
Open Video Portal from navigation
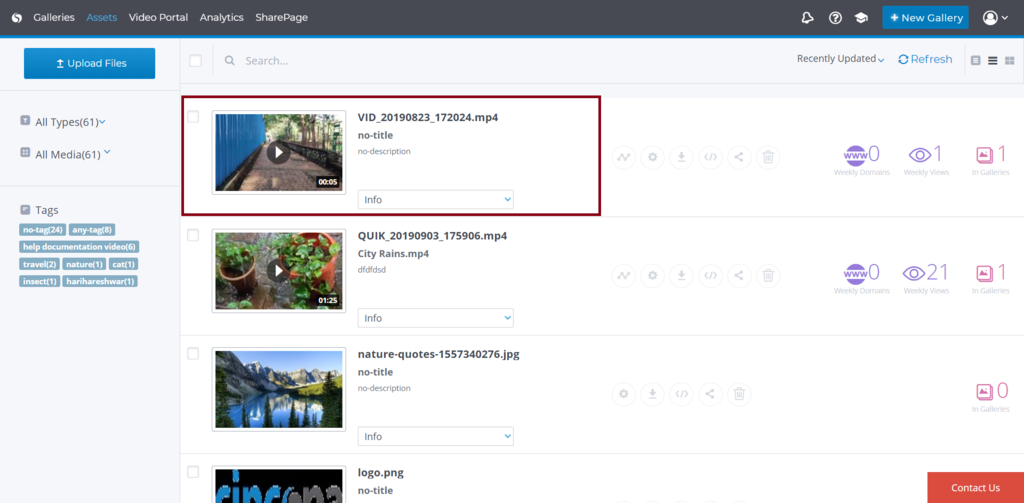158,18
